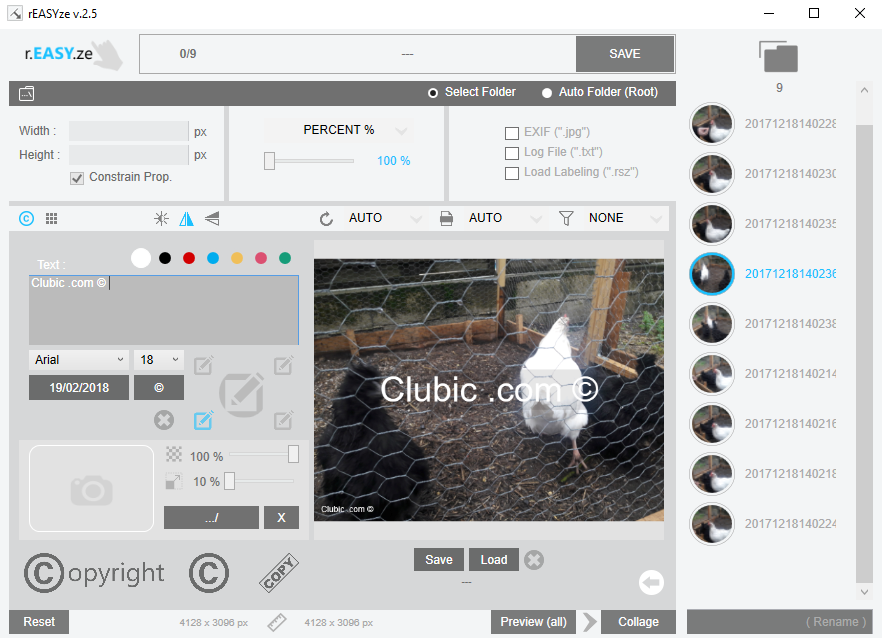Image resolution: width=882 pixels, height=638 pixels.
Task: Pick the red text color swatch
Action: pos(189,258)
